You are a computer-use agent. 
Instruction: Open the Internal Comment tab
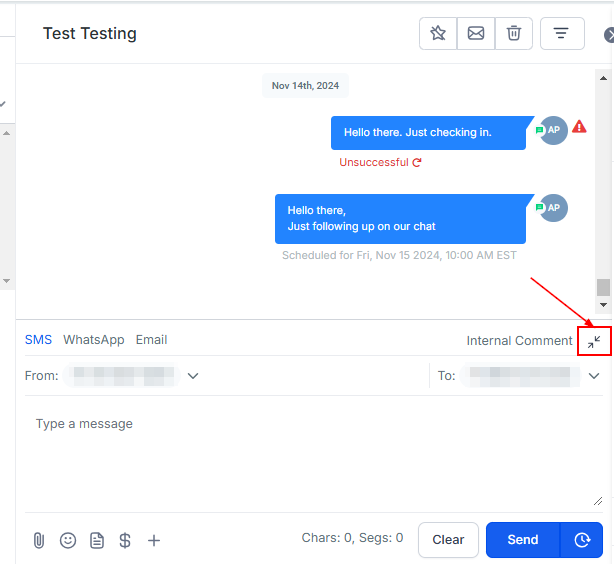(519, 341)
